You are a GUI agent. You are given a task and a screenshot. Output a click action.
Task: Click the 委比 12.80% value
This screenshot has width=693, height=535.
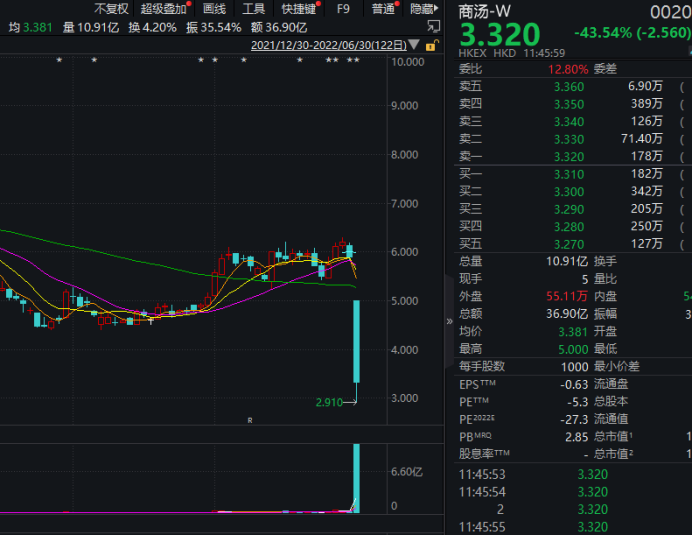point(568,69)
